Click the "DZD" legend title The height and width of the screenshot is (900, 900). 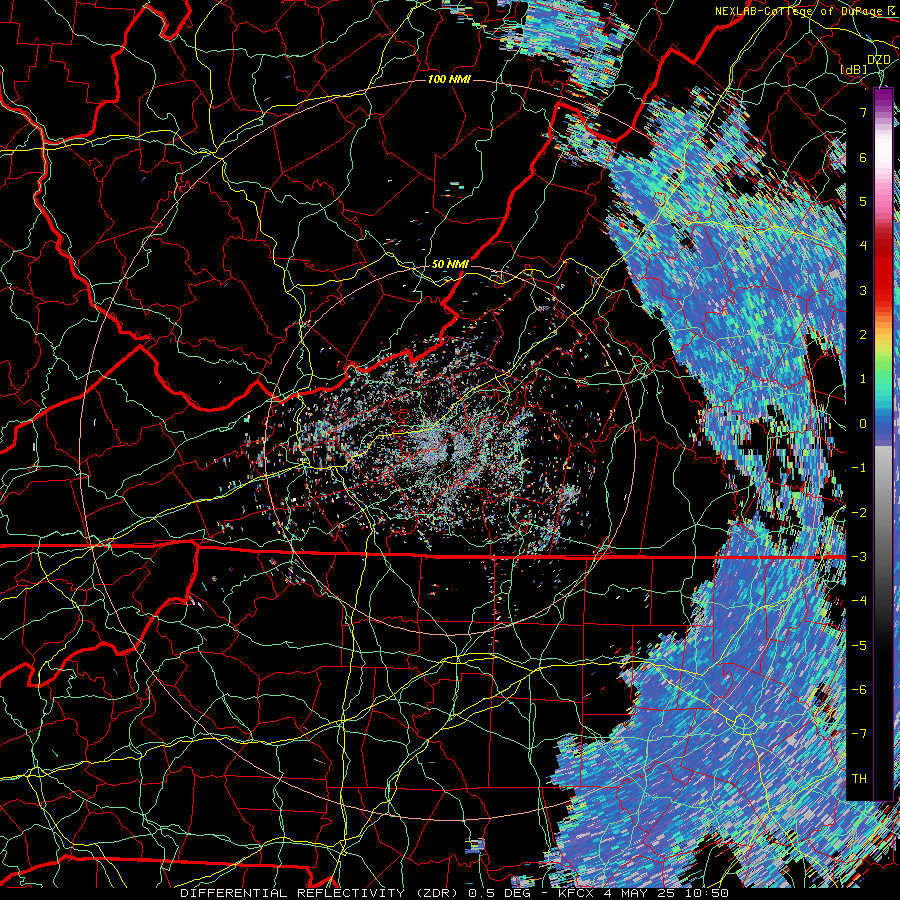click(x=879, y=60)
